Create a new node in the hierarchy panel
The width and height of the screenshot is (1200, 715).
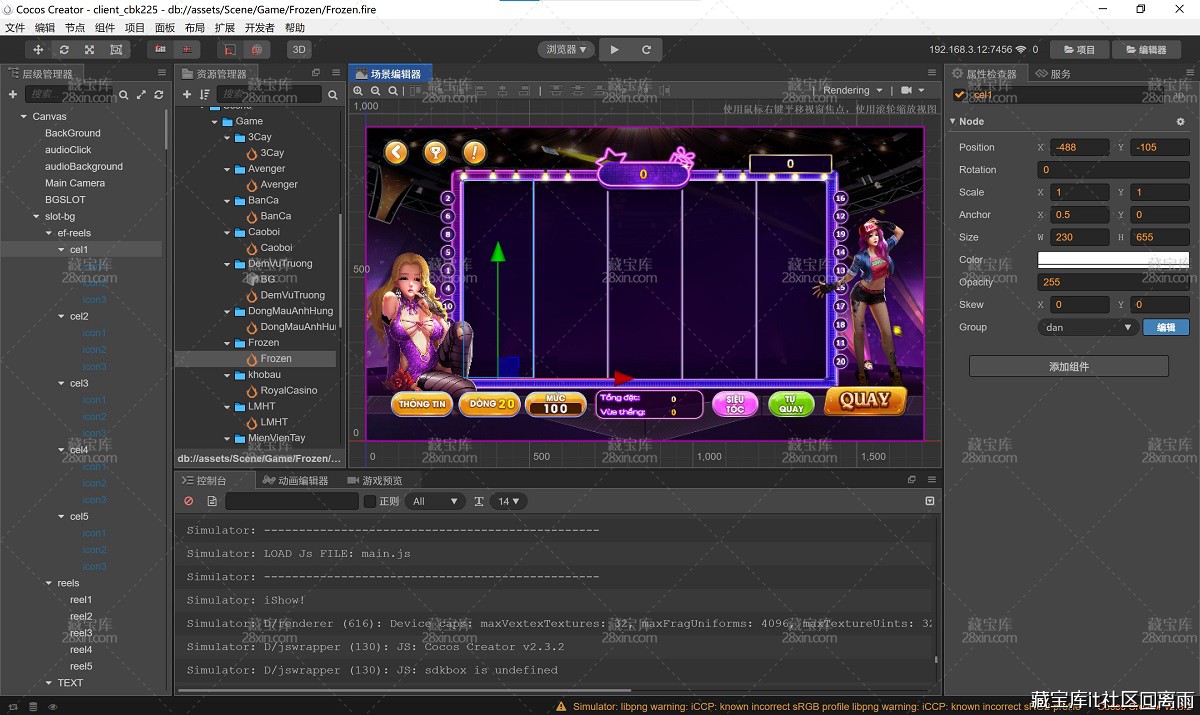[13, 94]
